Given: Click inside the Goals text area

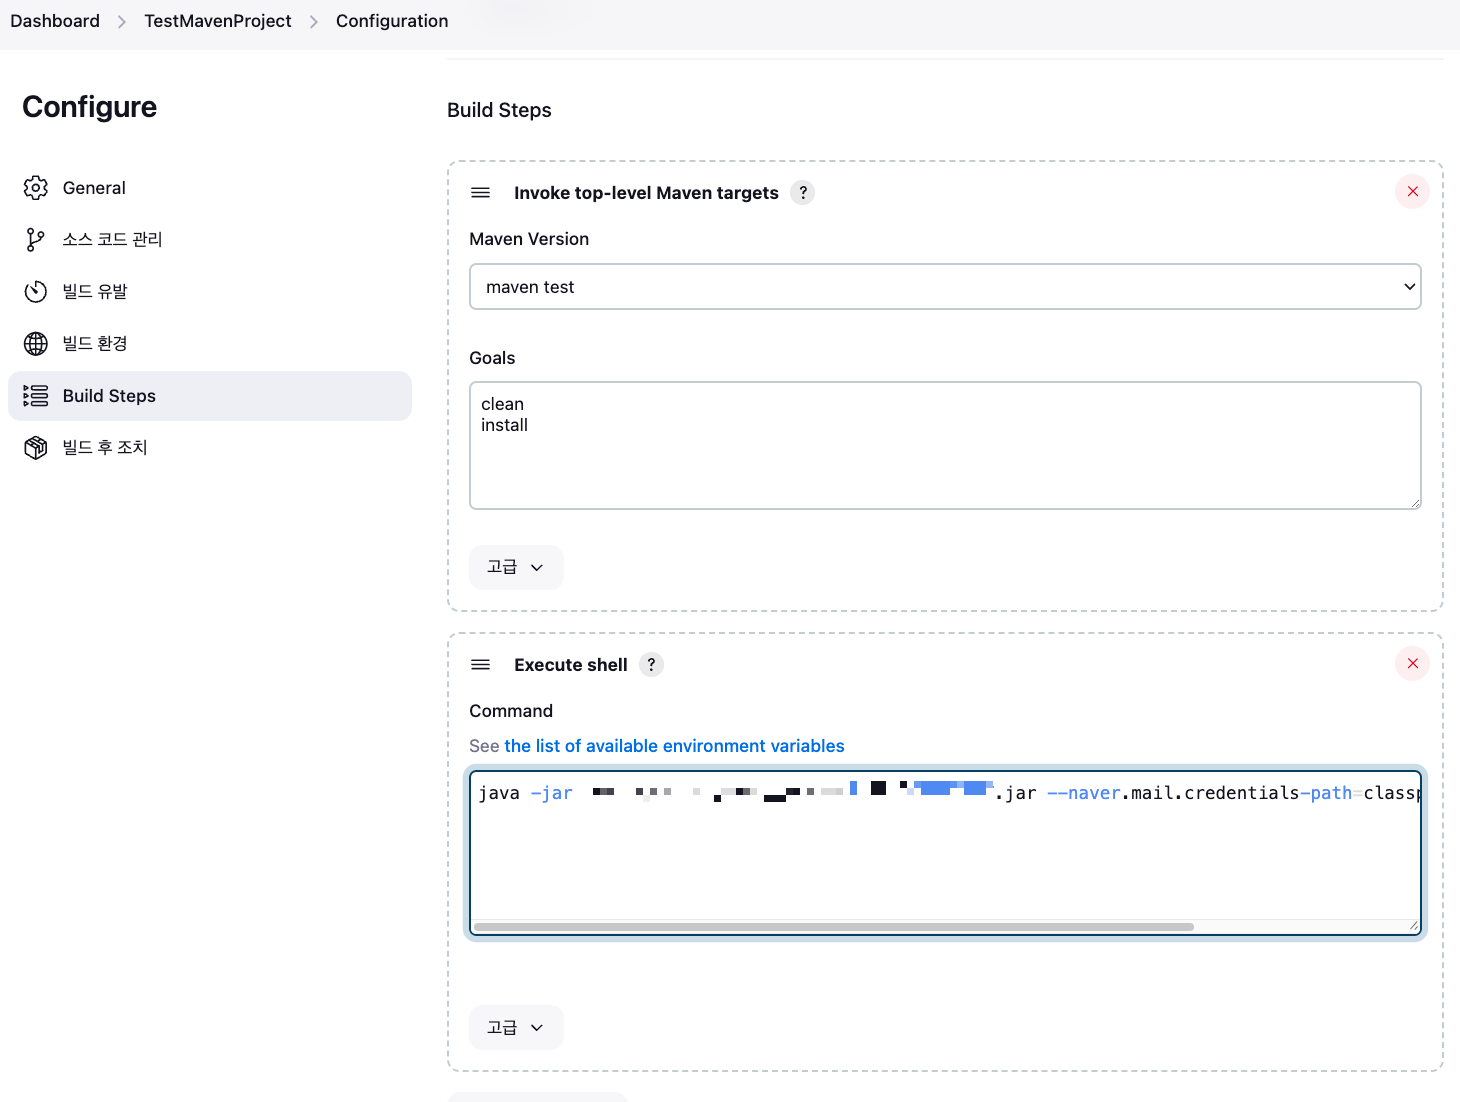Looking at the screenshot, I should tap(945, 445).
